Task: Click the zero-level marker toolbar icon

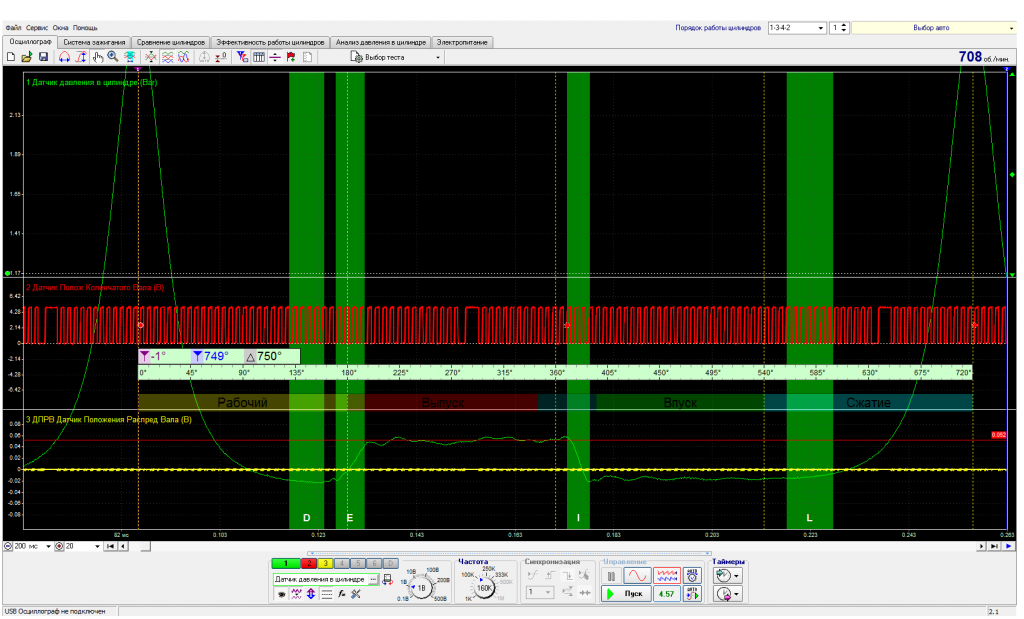Action: point(221,57)
